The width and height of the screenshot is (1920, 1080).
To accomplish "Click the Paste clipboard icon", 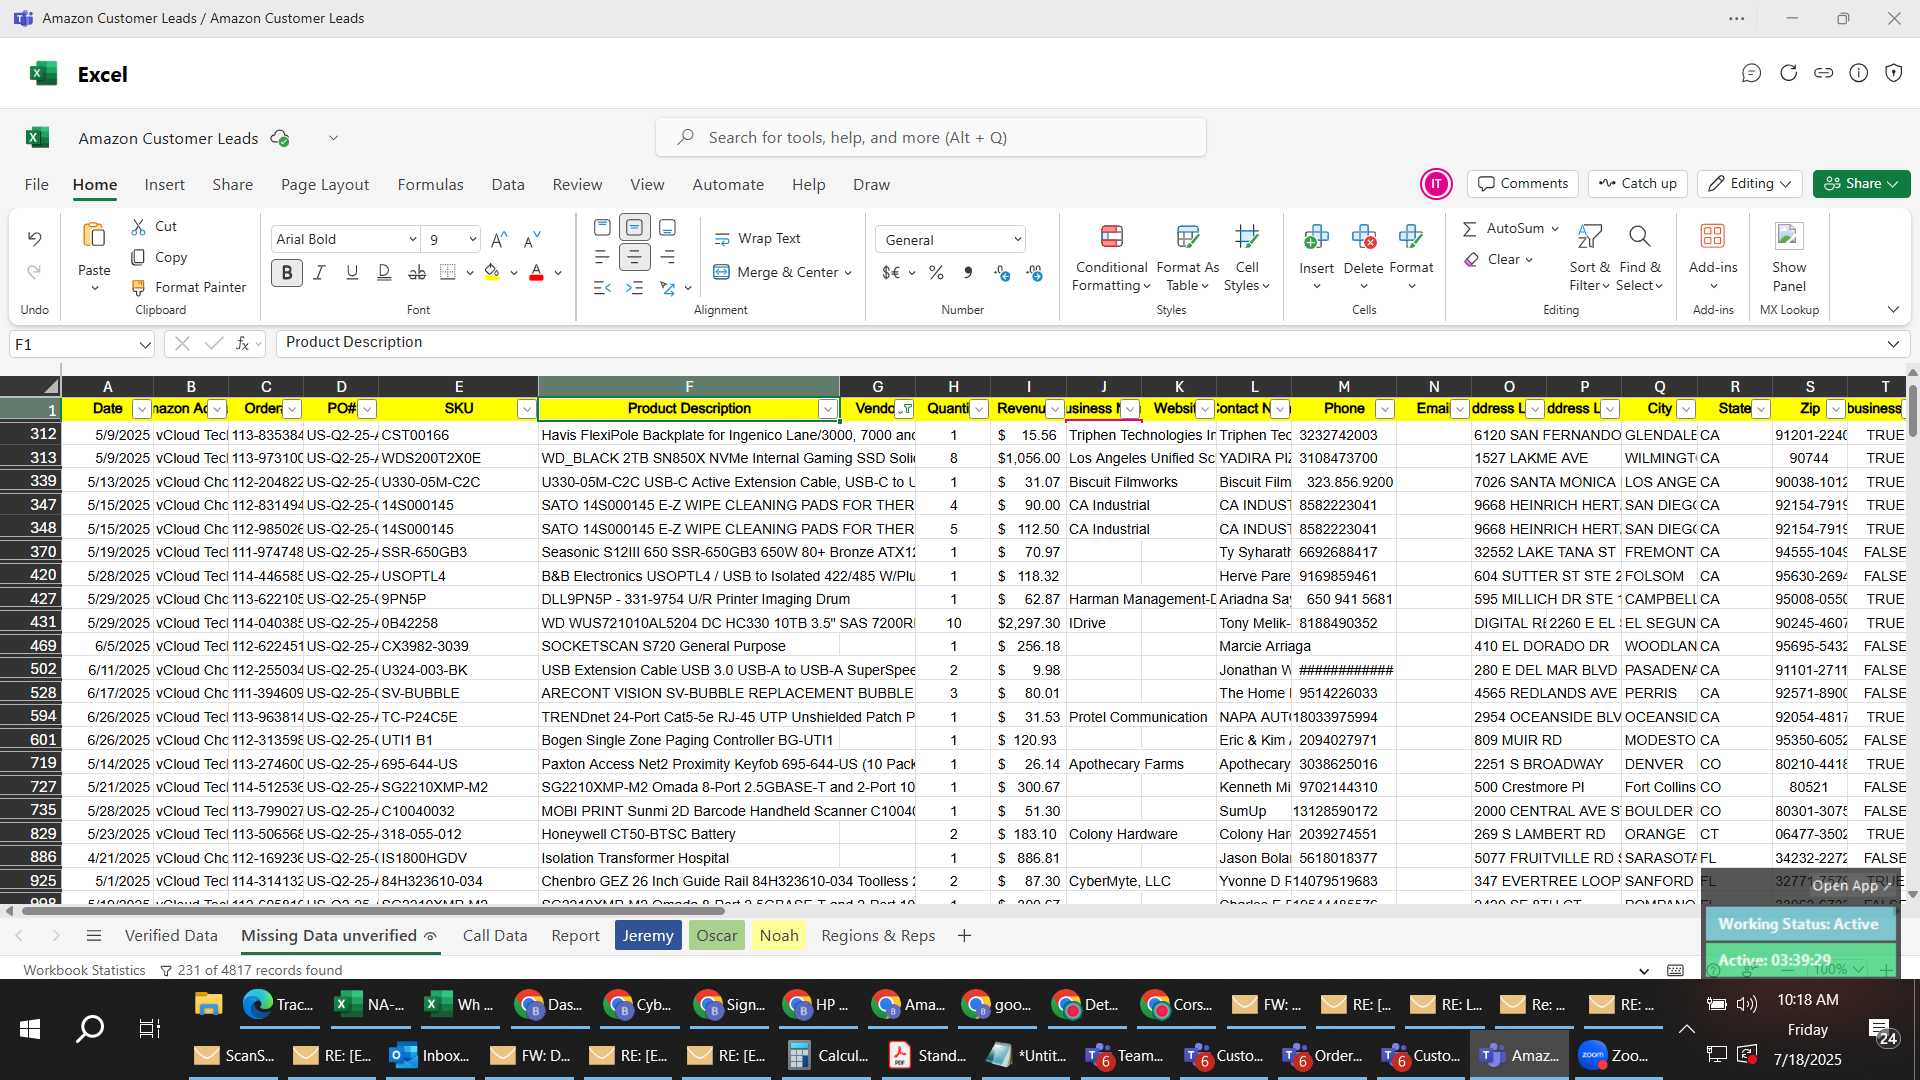I will click(x=94, y=236).
